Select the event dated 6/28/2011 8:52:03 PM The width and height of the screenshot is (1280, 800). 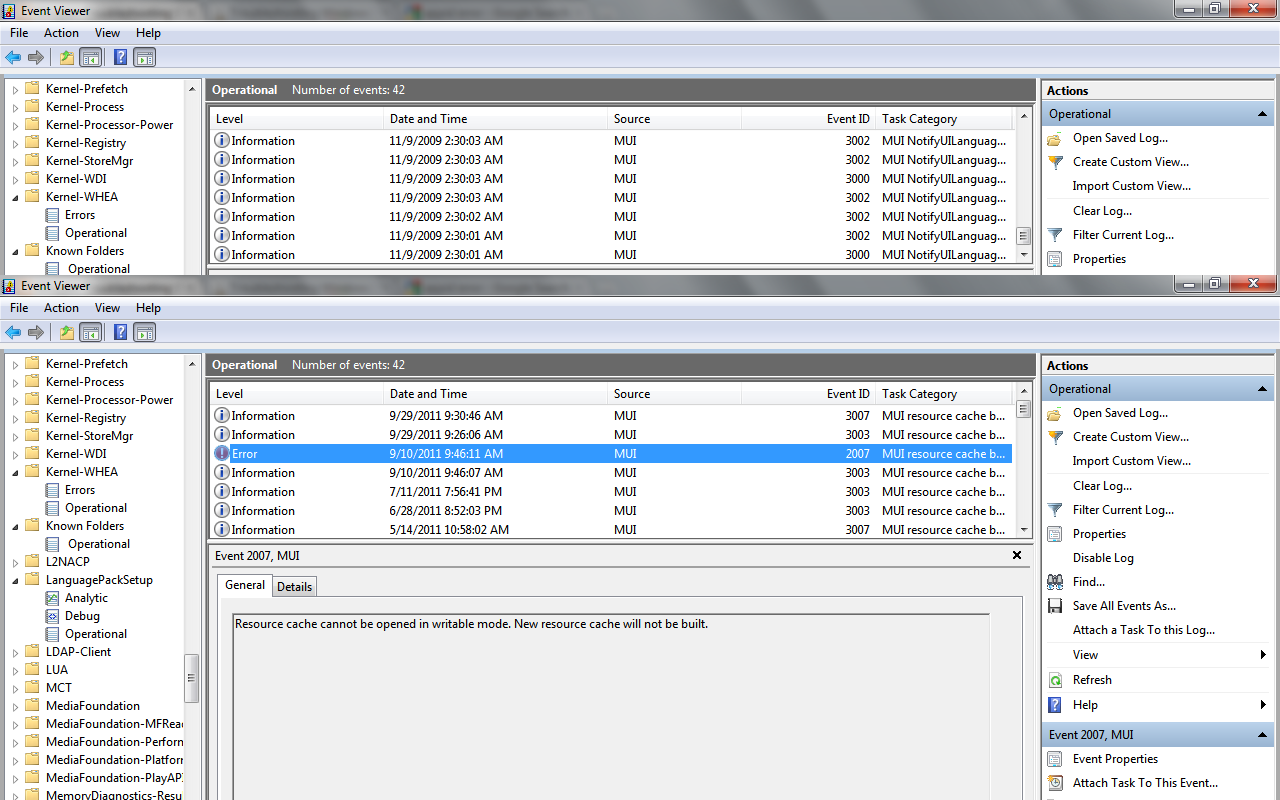[x=612, y=511]
